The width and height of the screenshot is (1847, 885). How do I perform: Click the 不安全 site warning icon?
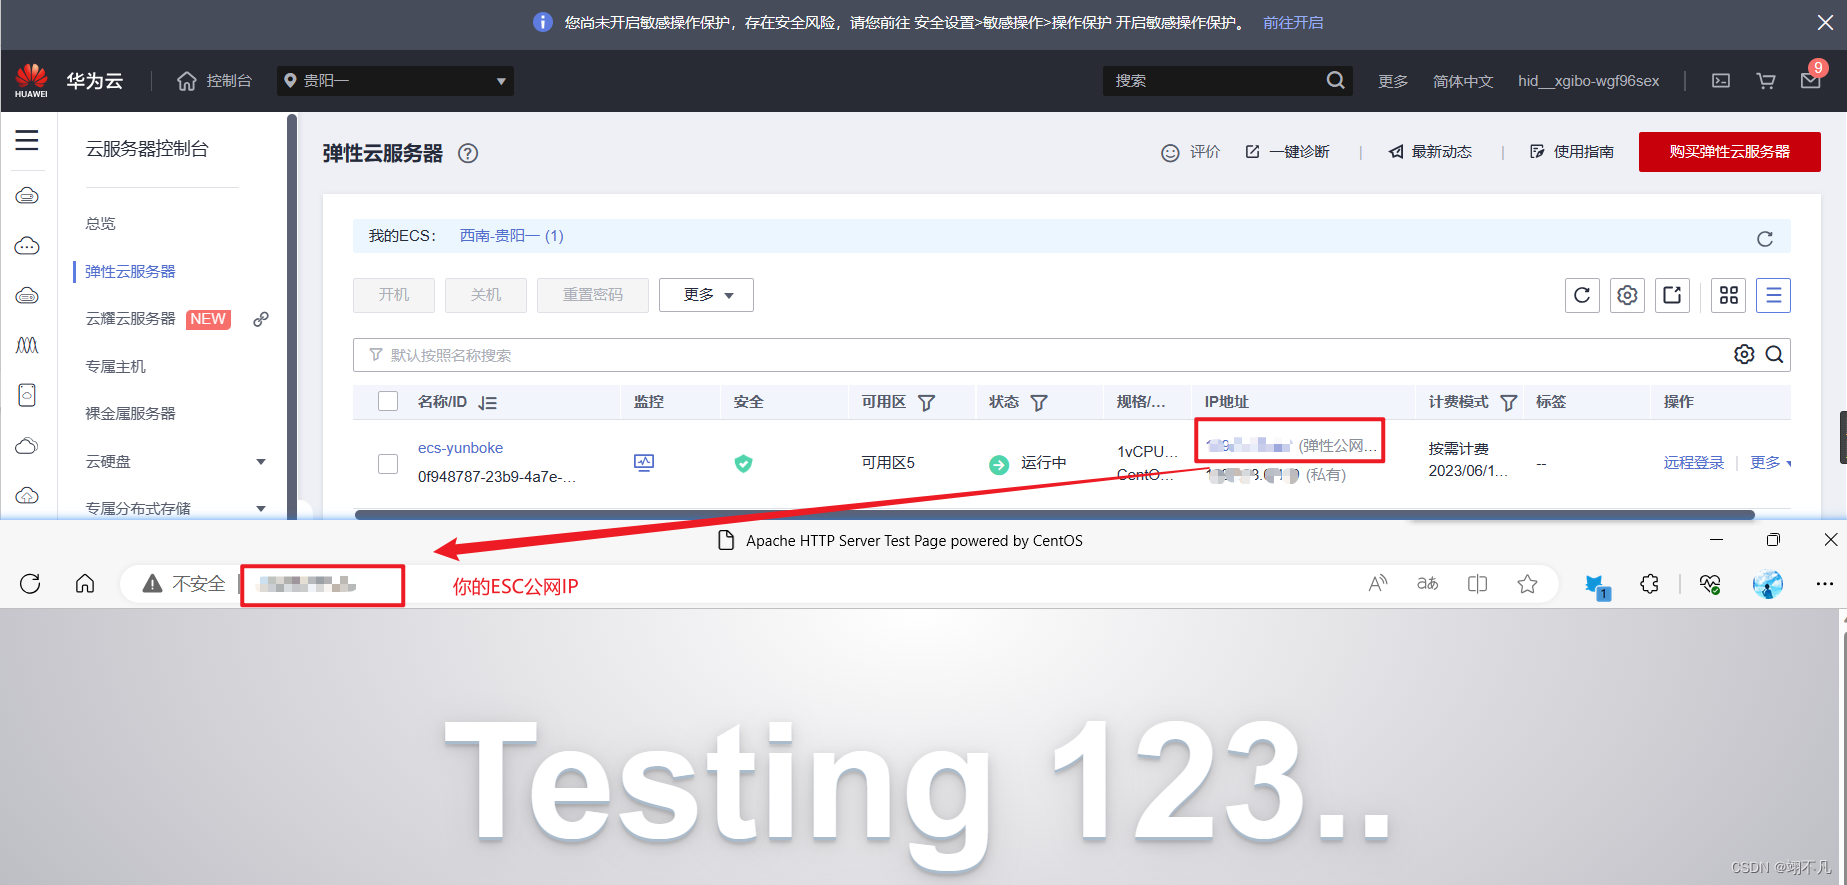click(x=152, y=584)
